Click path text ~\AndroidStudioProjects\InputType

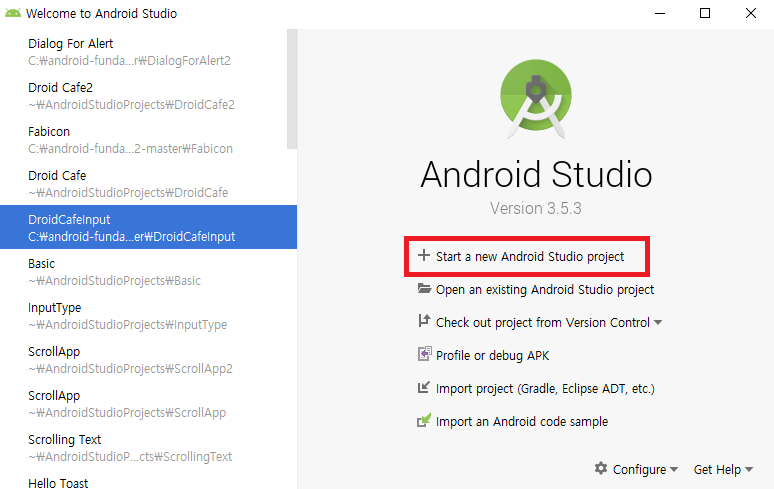128,325
